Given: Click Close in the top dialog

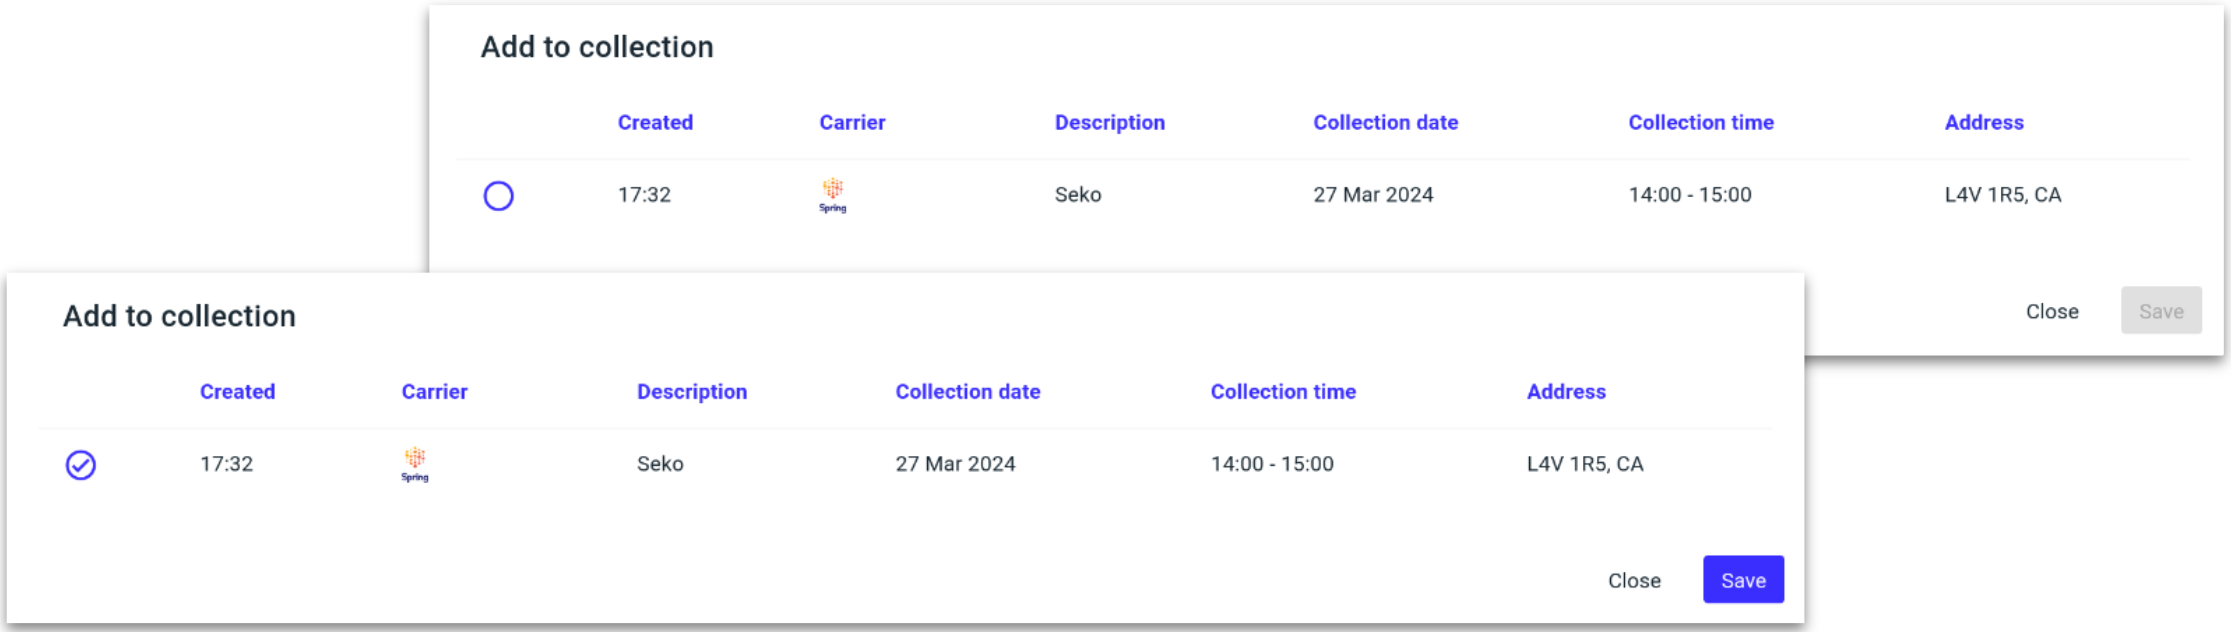Looking at the screenshot, I should 2054,311.
